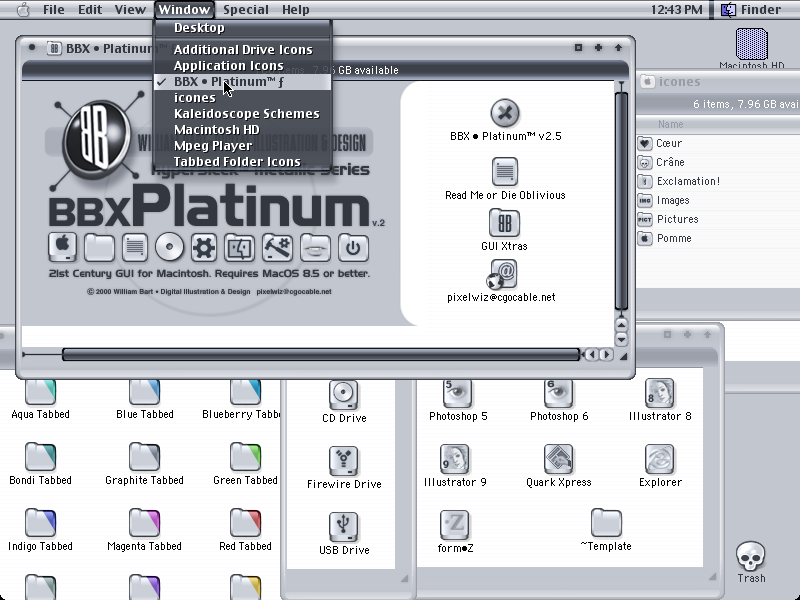This screenshot has width=800, height=600.
Task: Open the GUI Xtras folder icon
Action: coord(504,223)
